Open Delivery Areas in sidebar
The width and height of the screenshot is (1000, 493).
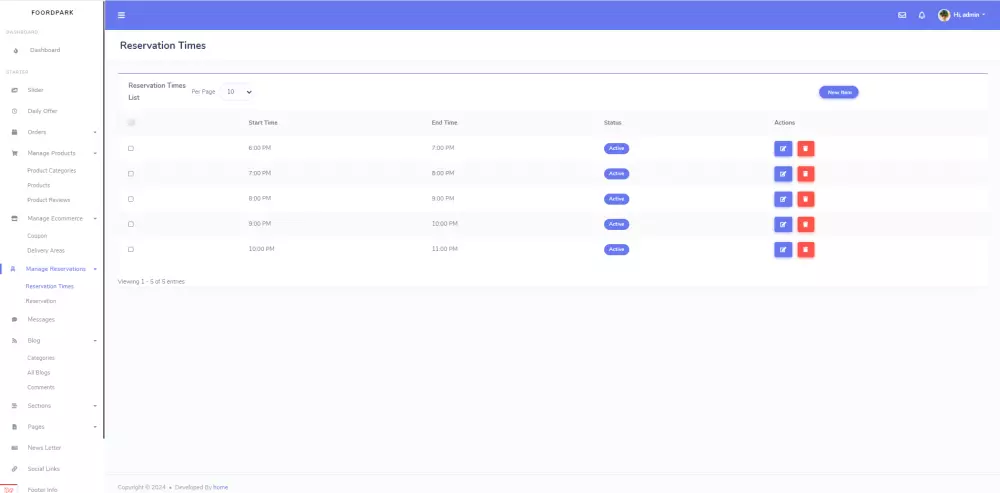[46, 251]
